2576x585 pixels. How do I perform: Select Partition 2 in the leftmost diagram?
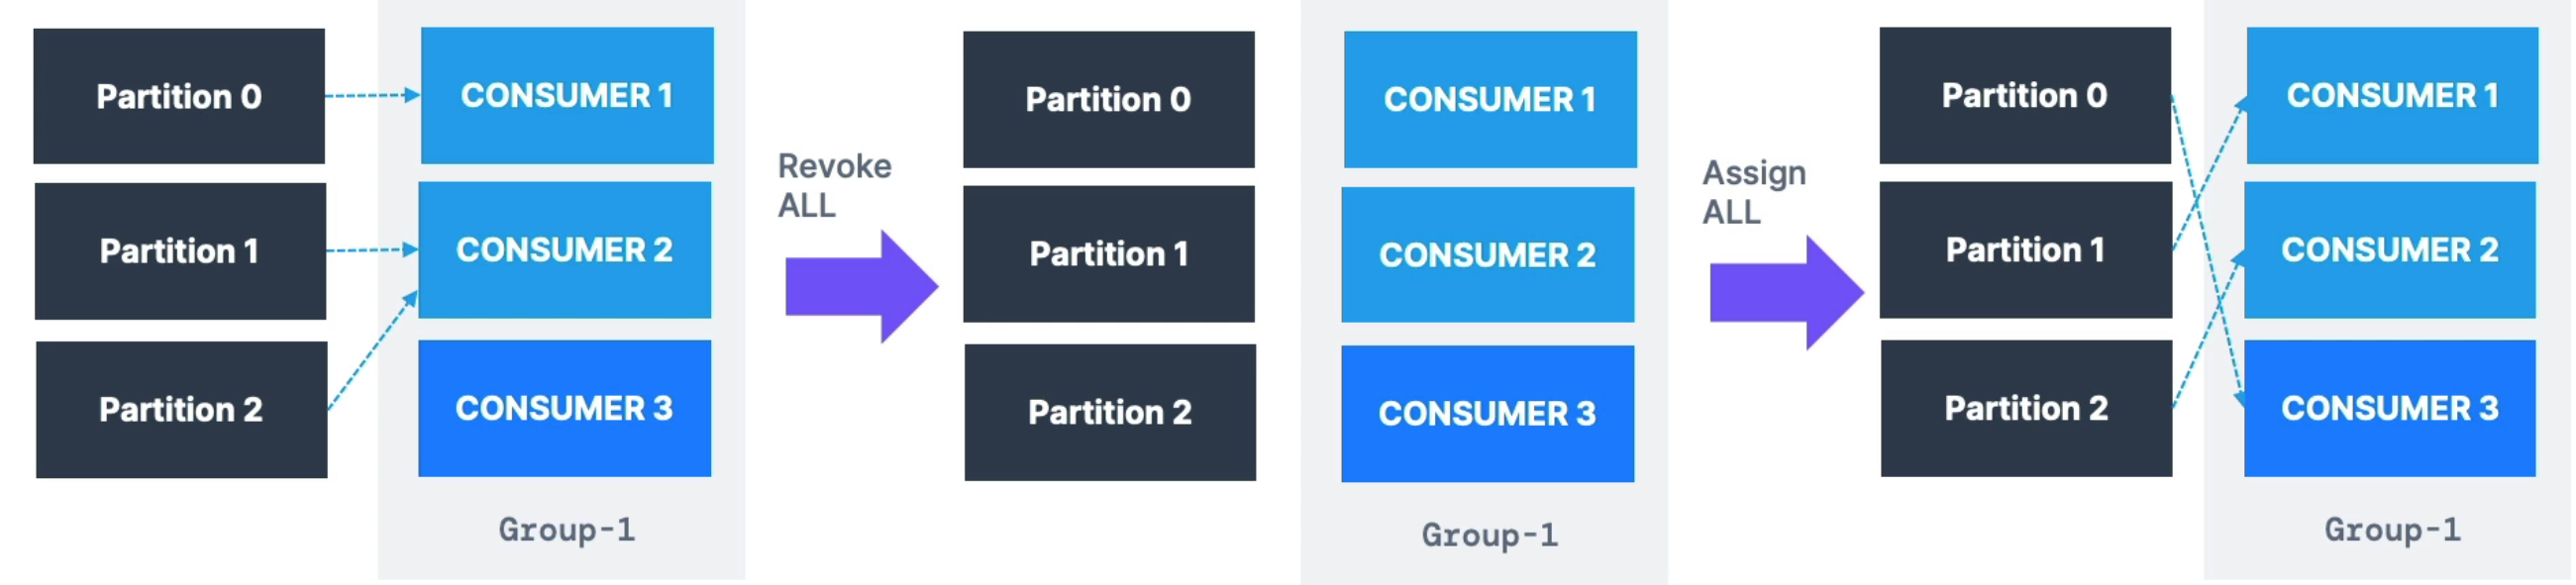coord(181,410)
